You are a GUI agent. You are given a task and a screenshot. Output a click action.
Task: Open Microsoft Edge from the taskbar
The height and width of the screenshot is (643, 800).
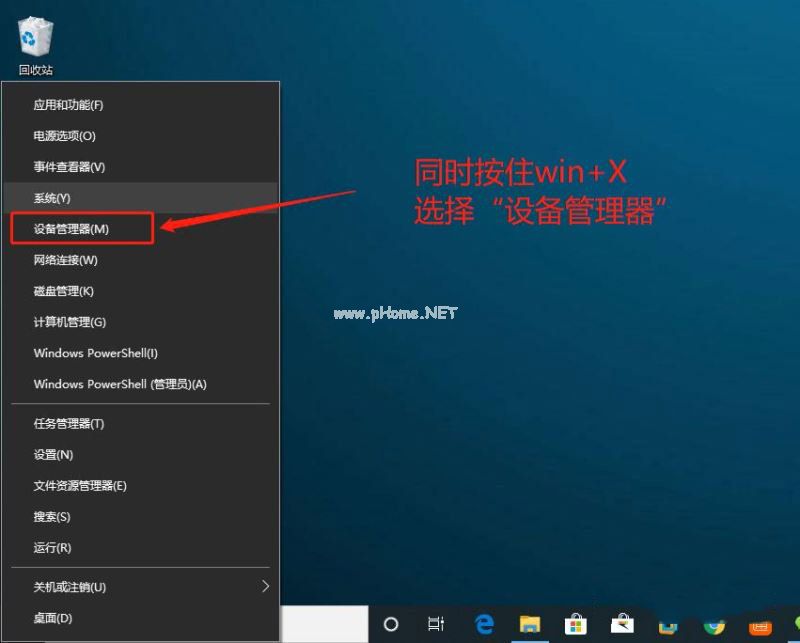(482, 625)
